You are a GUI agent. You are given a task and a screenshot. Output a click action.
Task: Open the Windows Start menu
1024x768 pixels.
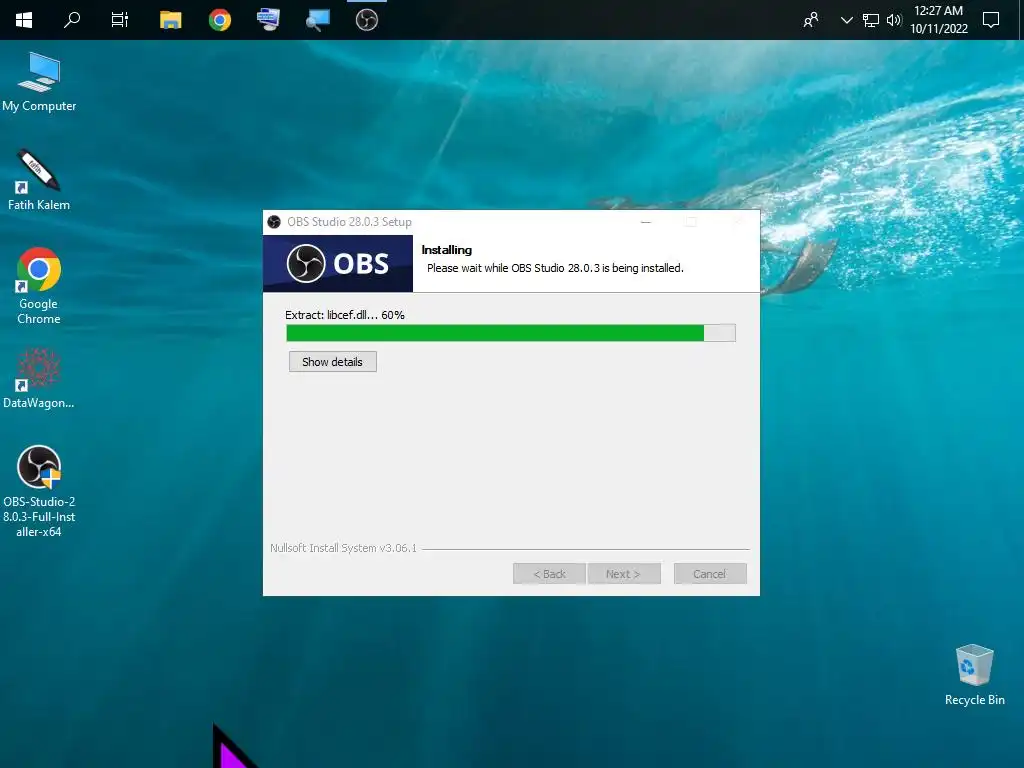[x=24, y=20]
